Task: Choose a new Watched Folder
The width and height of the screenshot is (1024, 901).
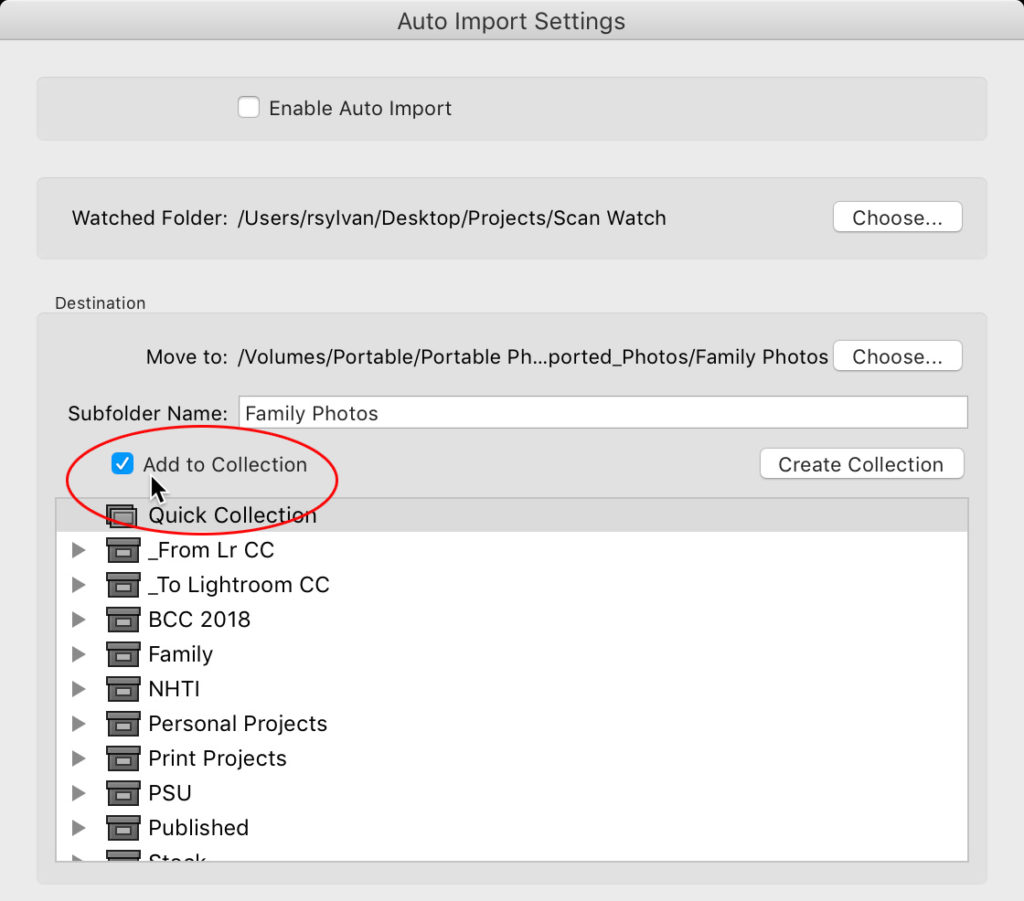Action: point(897,217)
